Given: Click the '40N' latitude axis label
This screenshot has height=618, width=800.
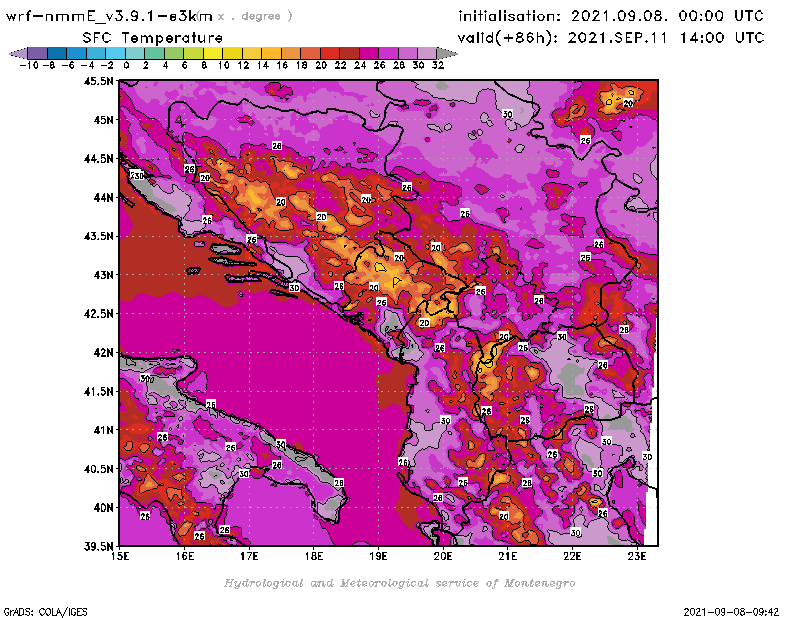Looking at the screenshot, I should point(104,507).
